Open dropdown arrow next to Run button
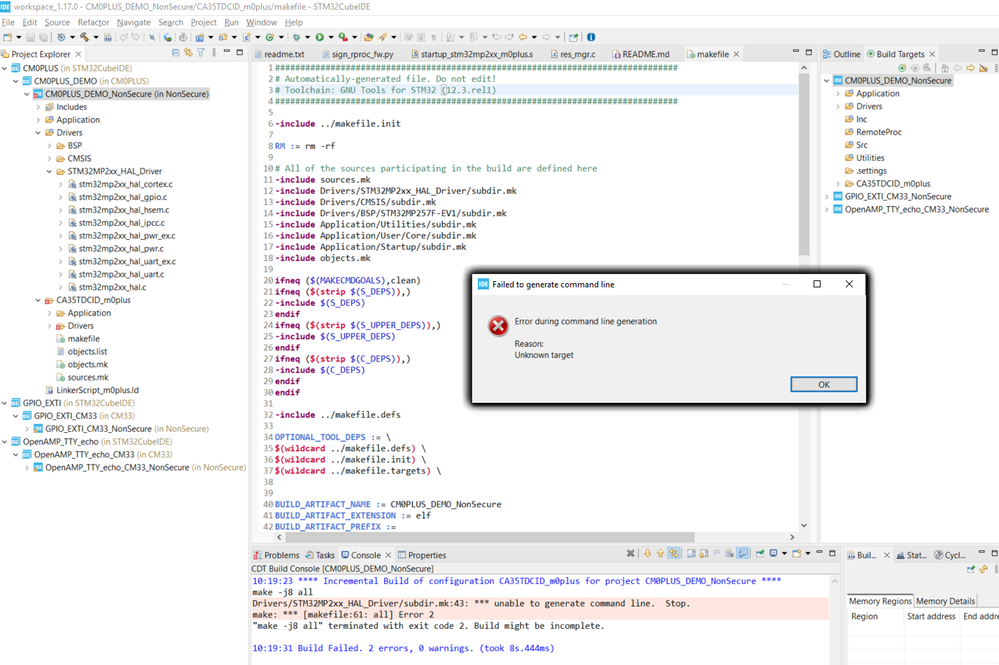This screenshot has width=999, height=665. pyautogui.click(x=330, y=37)
